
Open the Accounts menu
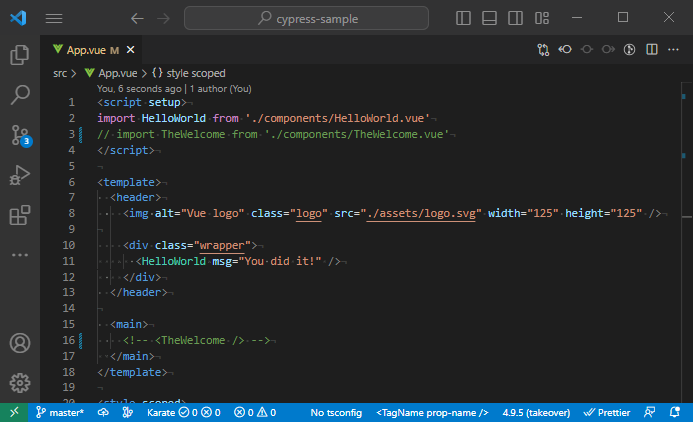click(20, 343)
